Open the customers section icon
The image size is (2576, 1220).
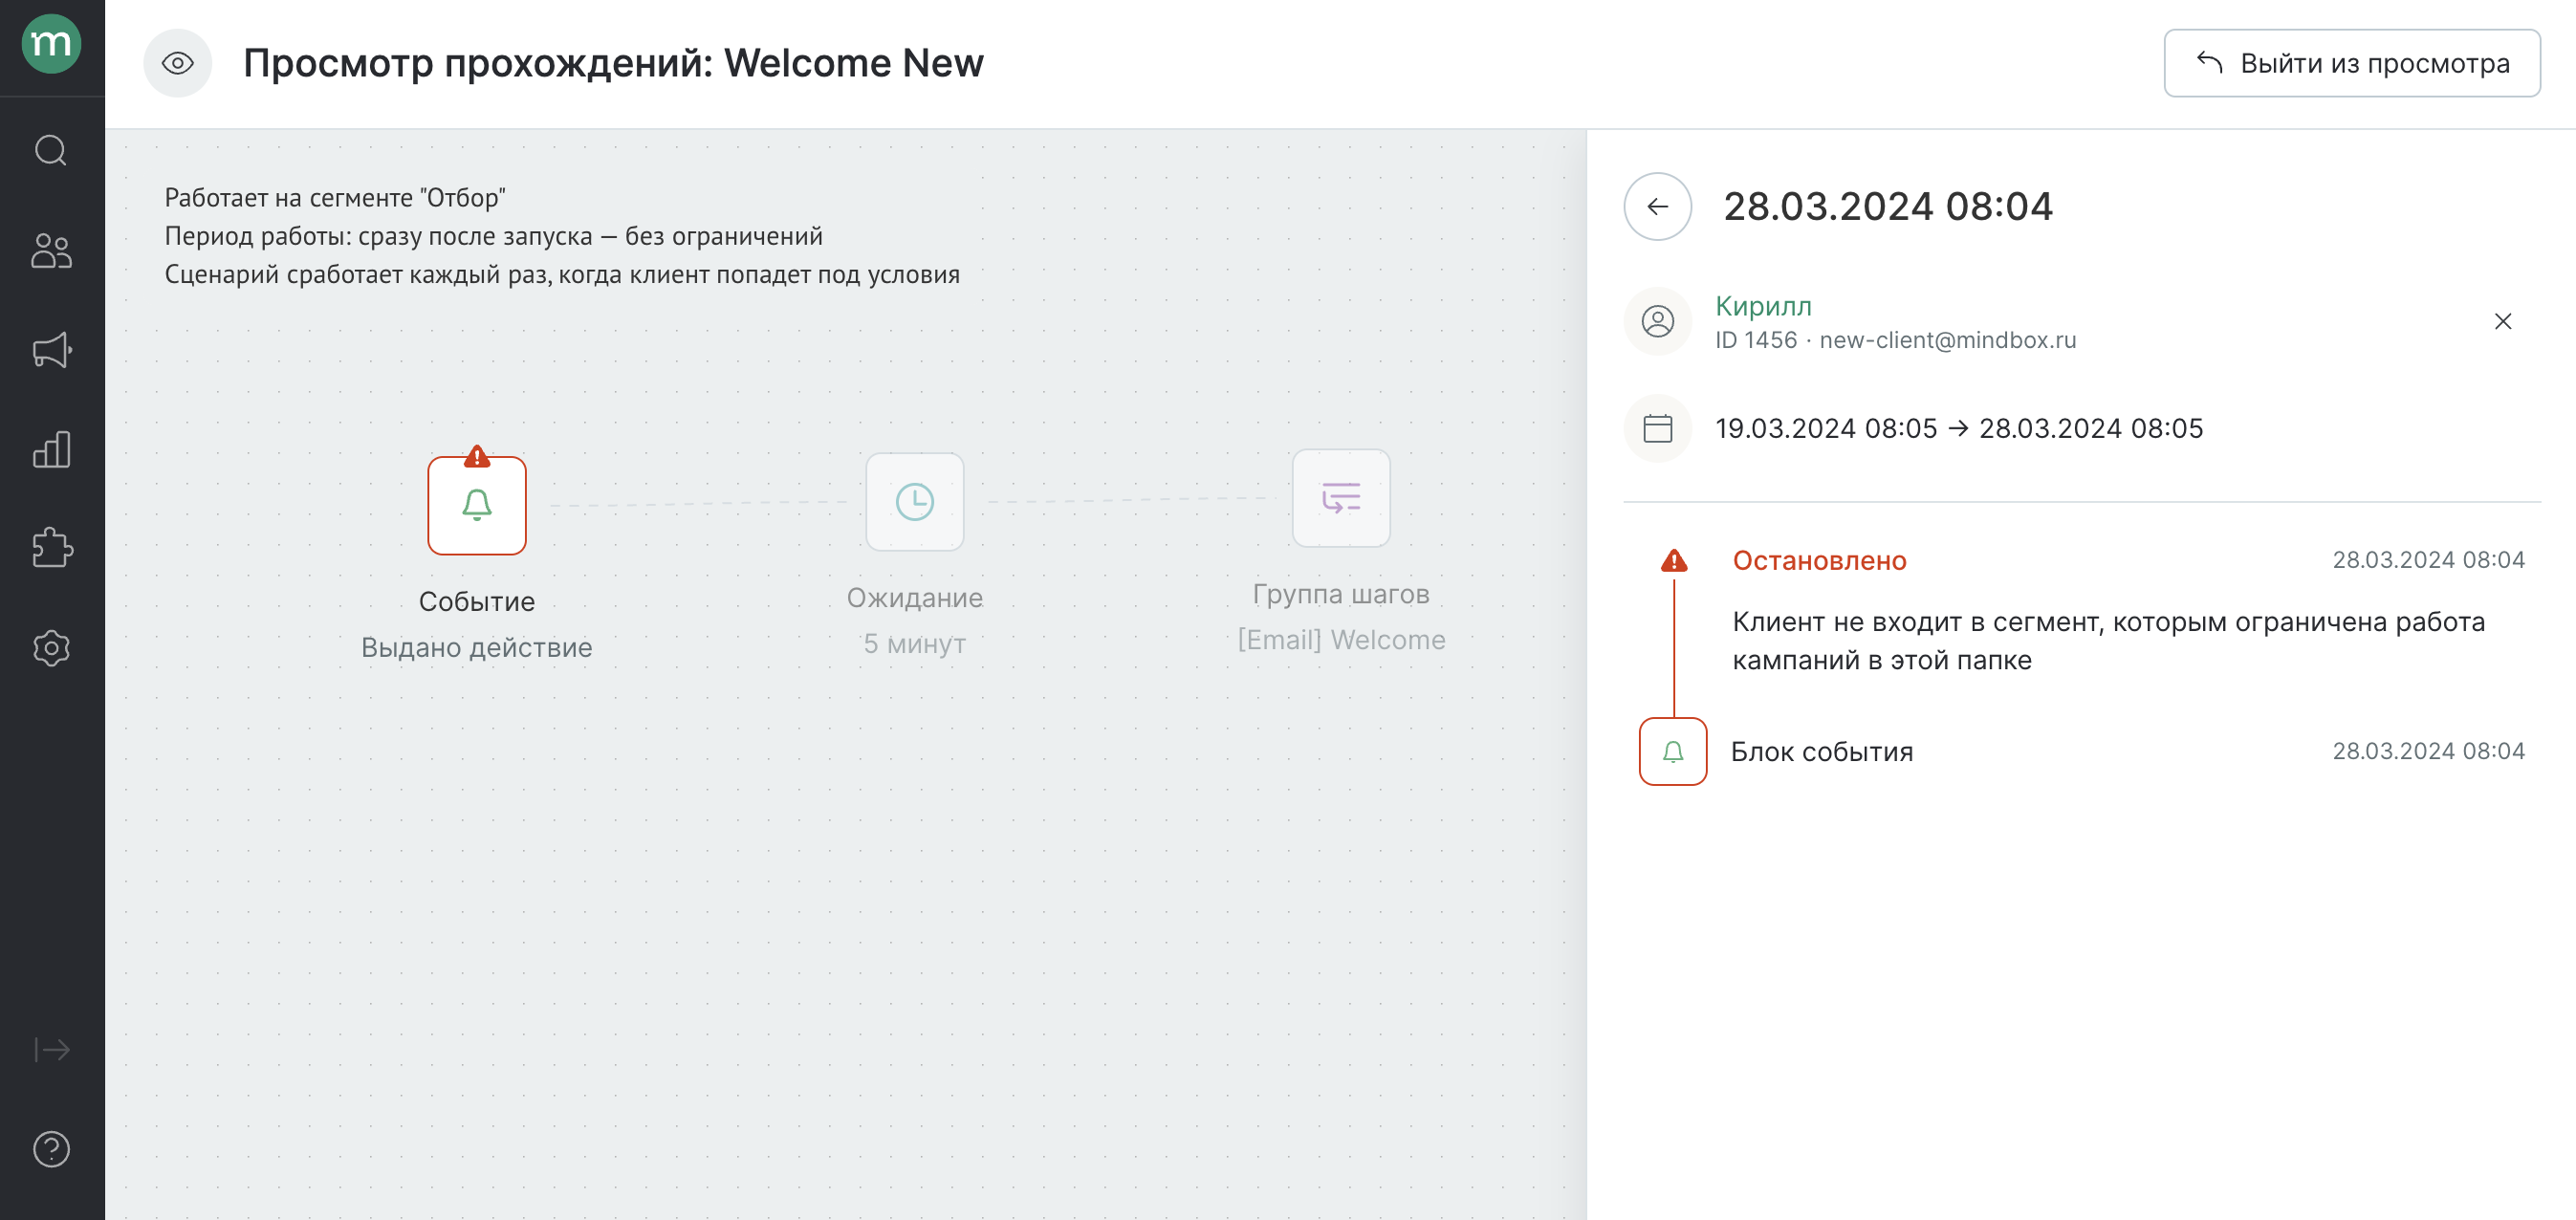pos(51,250)
